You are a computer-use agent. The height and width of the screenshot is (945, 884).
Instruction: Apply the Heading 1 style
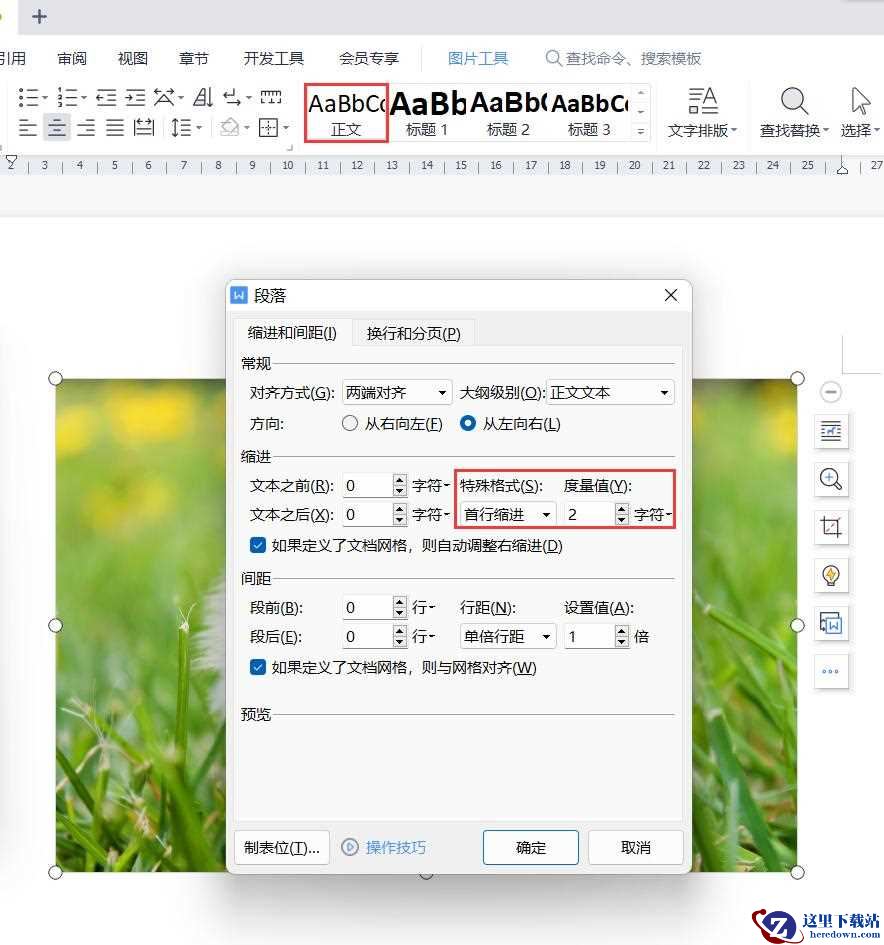(x=427, y=113)
